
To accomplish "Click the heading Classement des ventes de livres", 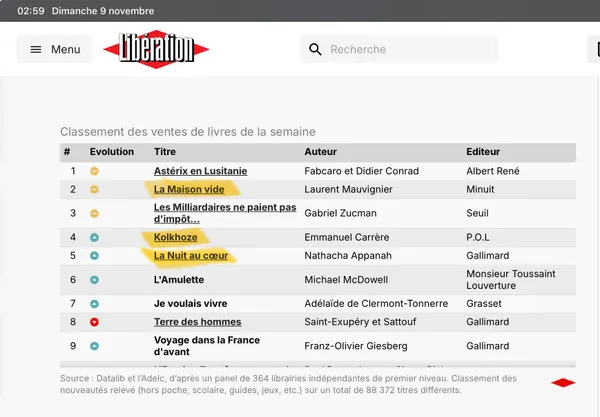I will (188, 132).
